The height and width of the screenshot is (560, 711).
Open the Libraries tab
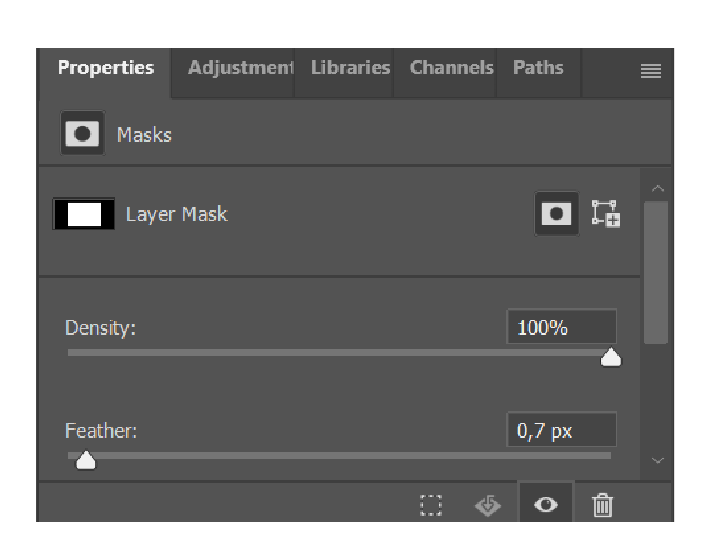click(350, 68)
